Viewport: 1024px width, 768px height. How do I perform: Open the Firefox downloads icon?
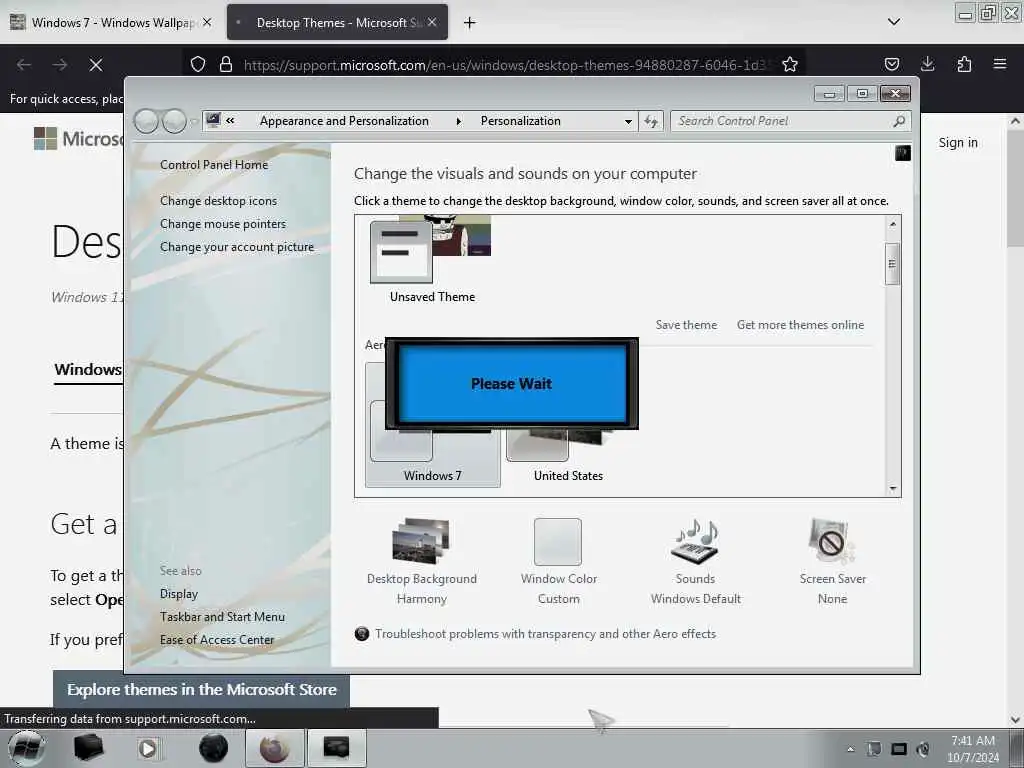click(x=927, y=64)
